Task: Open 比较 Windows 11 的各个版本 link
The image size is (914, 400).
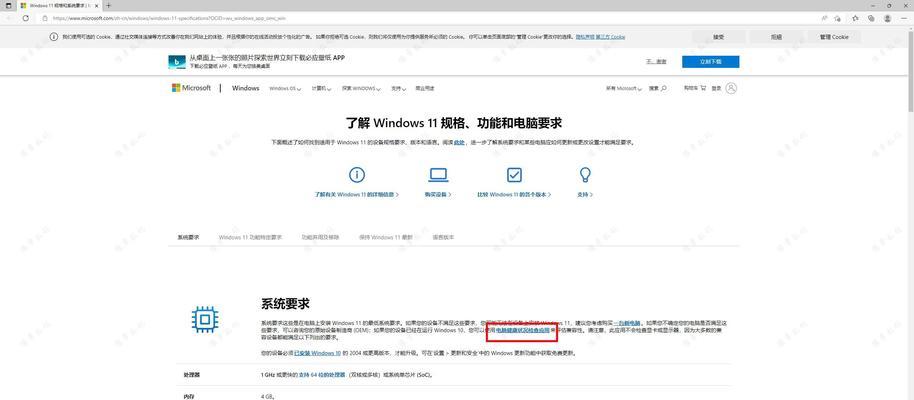Action: (514, 195)
